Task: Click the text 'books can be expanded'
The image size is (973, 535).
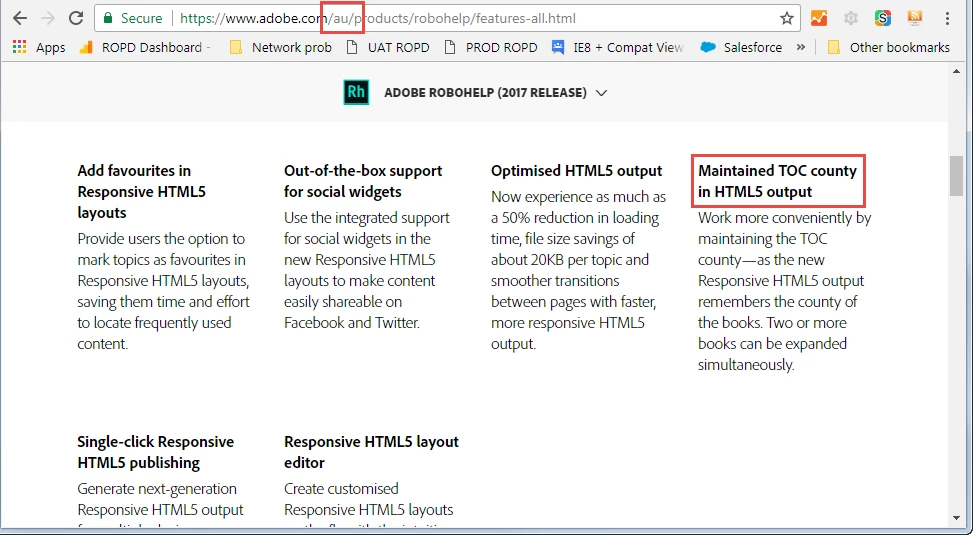Action: [772, 344]
